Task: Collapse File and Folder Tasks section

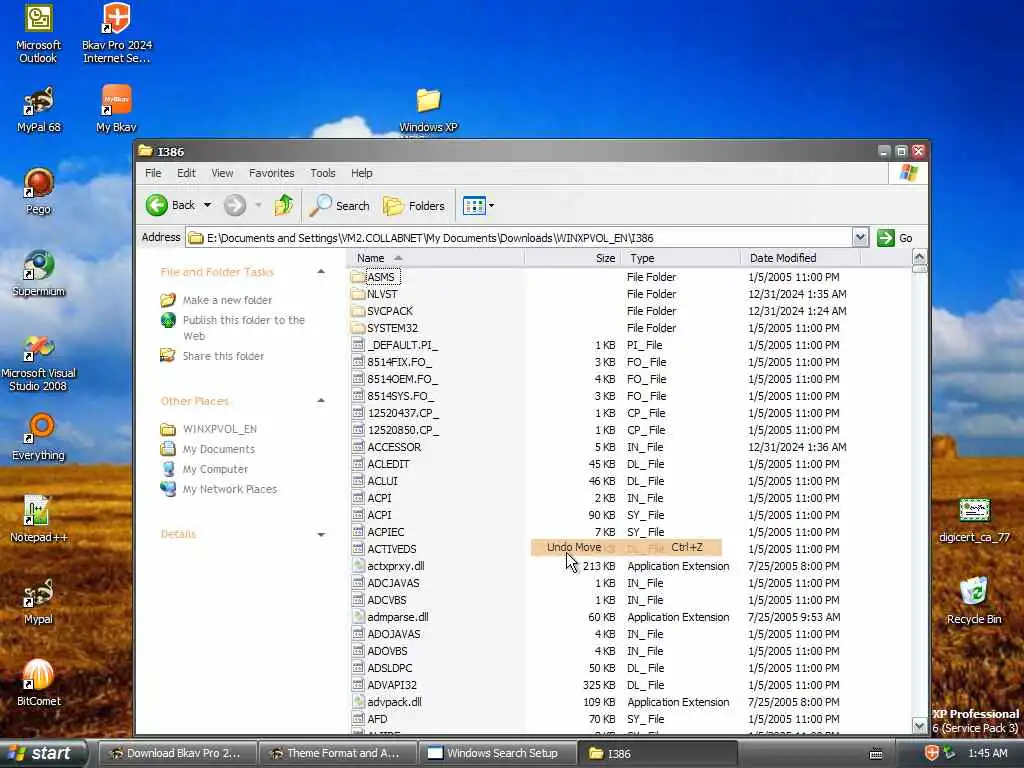Action: [x=321, y=272]
